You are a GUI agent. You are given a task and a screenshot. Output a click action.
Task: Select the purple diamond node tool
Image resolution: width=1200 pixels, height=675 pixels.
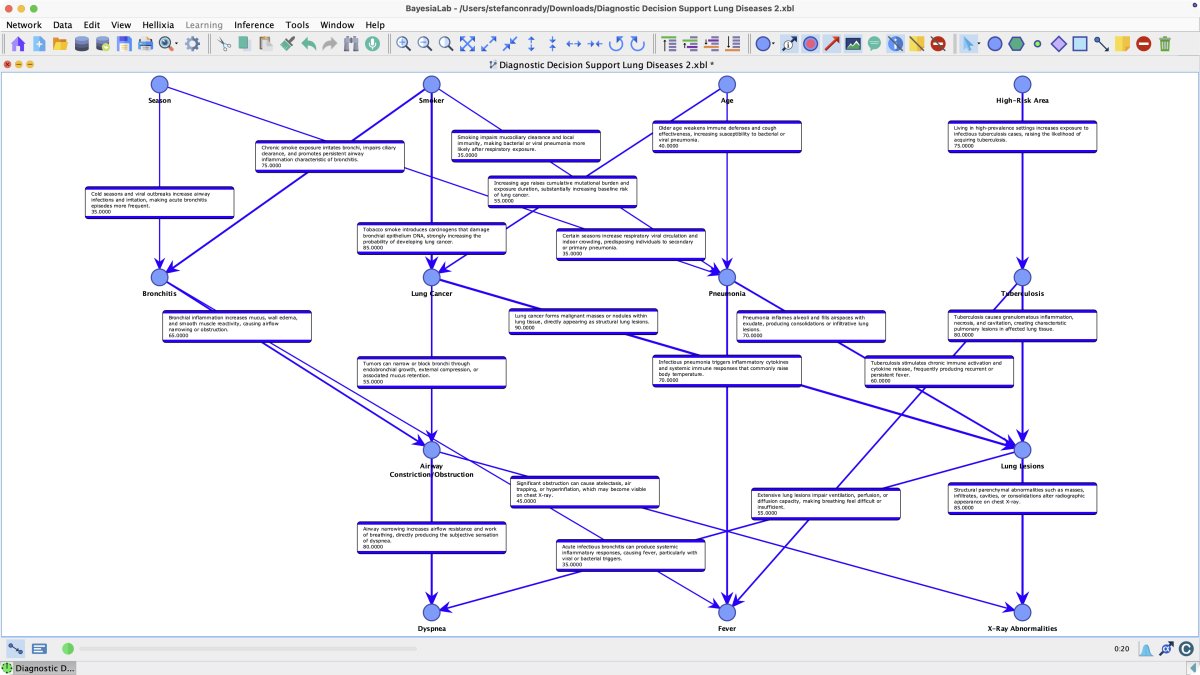click(x=1059, y=44)
